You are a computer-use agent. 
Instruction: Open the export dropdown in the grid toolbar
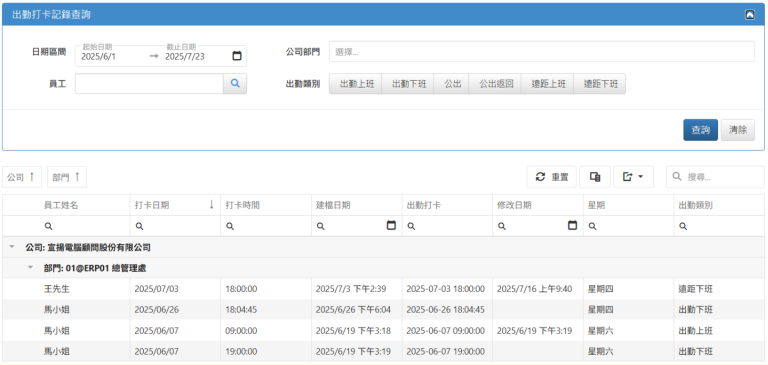[633, 177]
